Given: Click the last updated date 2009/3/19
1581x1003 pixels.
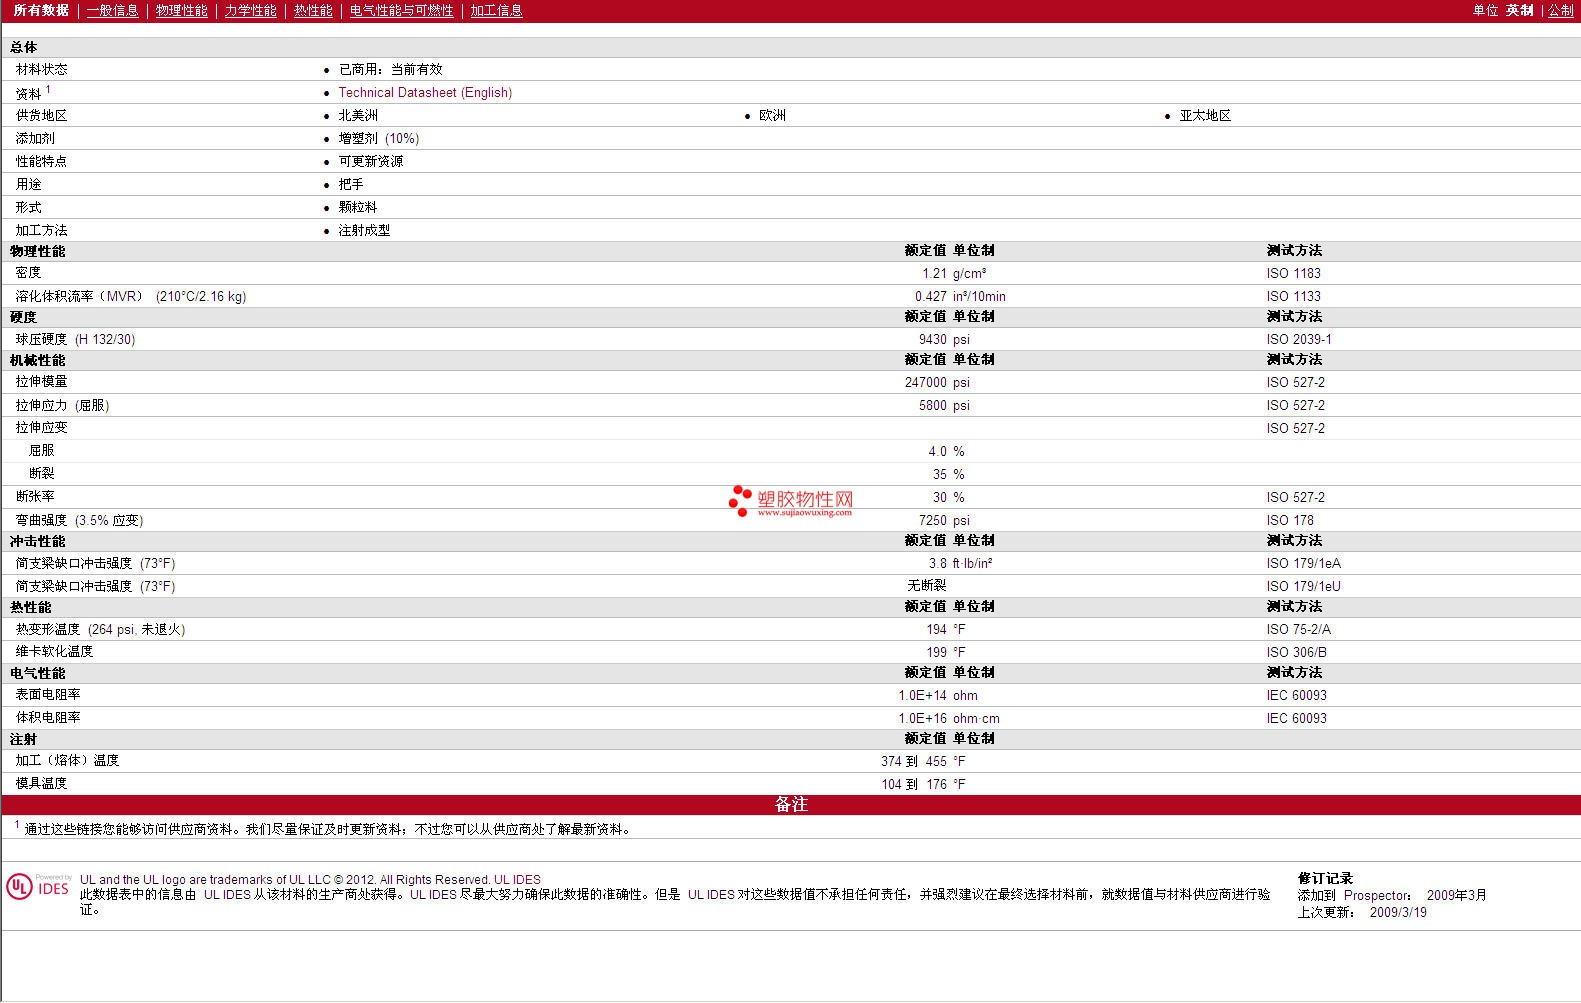Looking at the screenshot, I should coord(1398,912).
